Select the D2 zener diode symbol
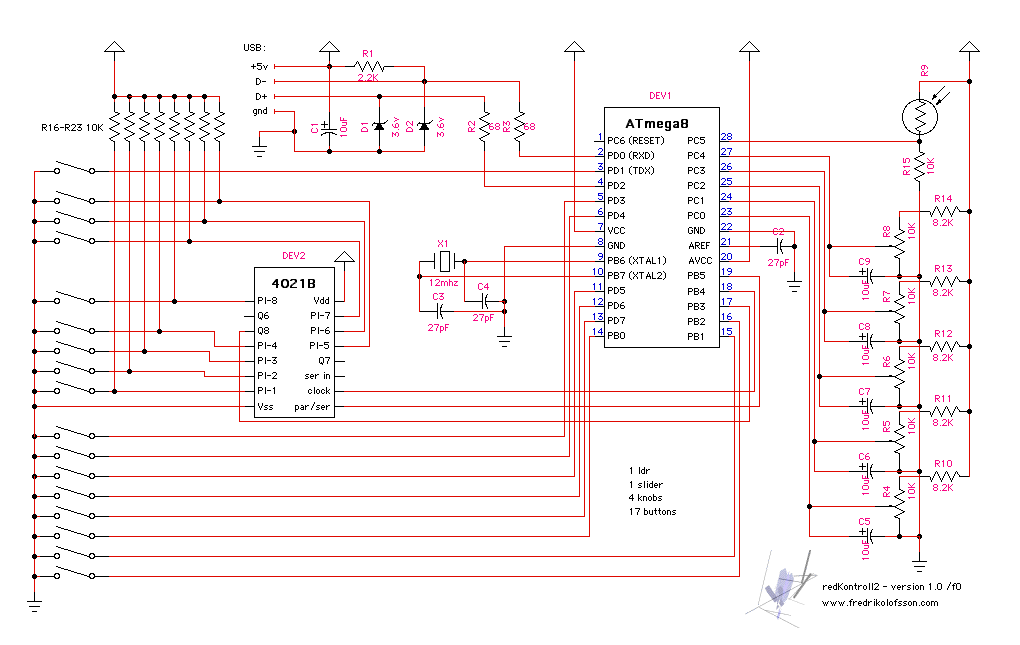1020x645 pixels. click(424, 126)
